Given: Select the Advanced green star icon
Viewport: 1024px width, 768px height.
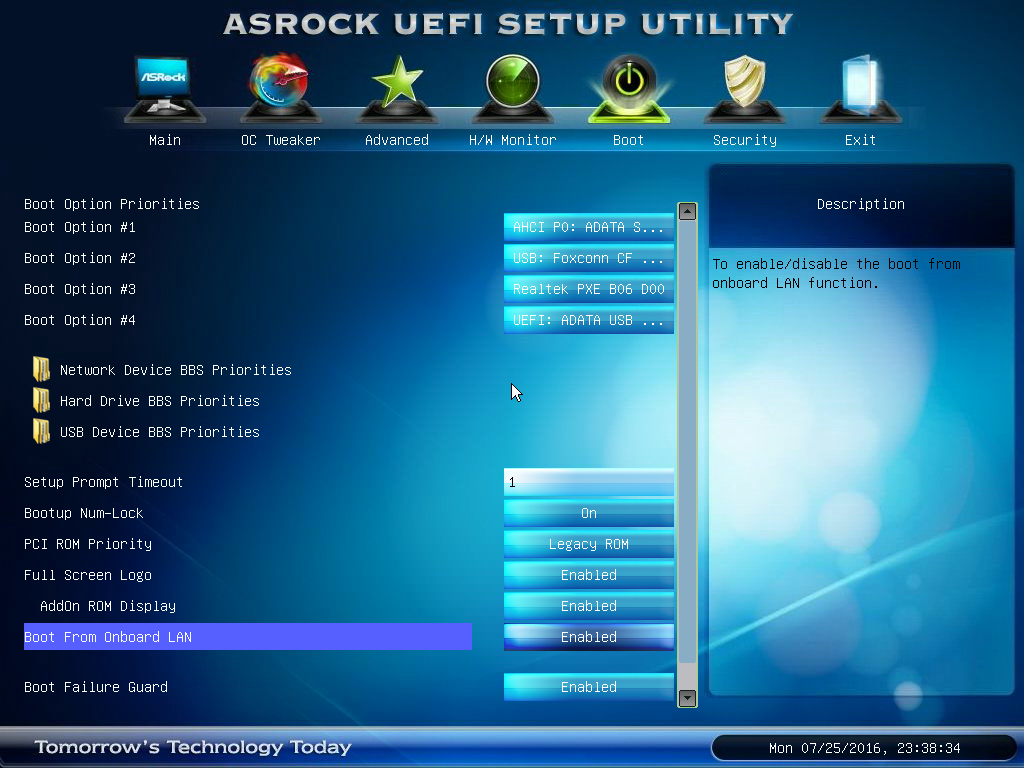Looking at the screenshot, I should [396, 89].
